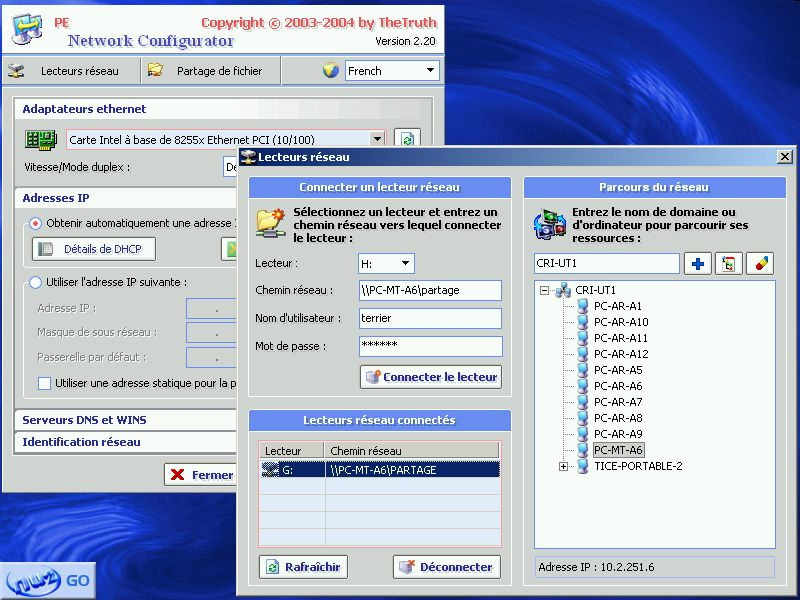Screen dimensions: 800x600
Task: Collapse the CRI-UT1 tree node
Action: pos(545,291)
